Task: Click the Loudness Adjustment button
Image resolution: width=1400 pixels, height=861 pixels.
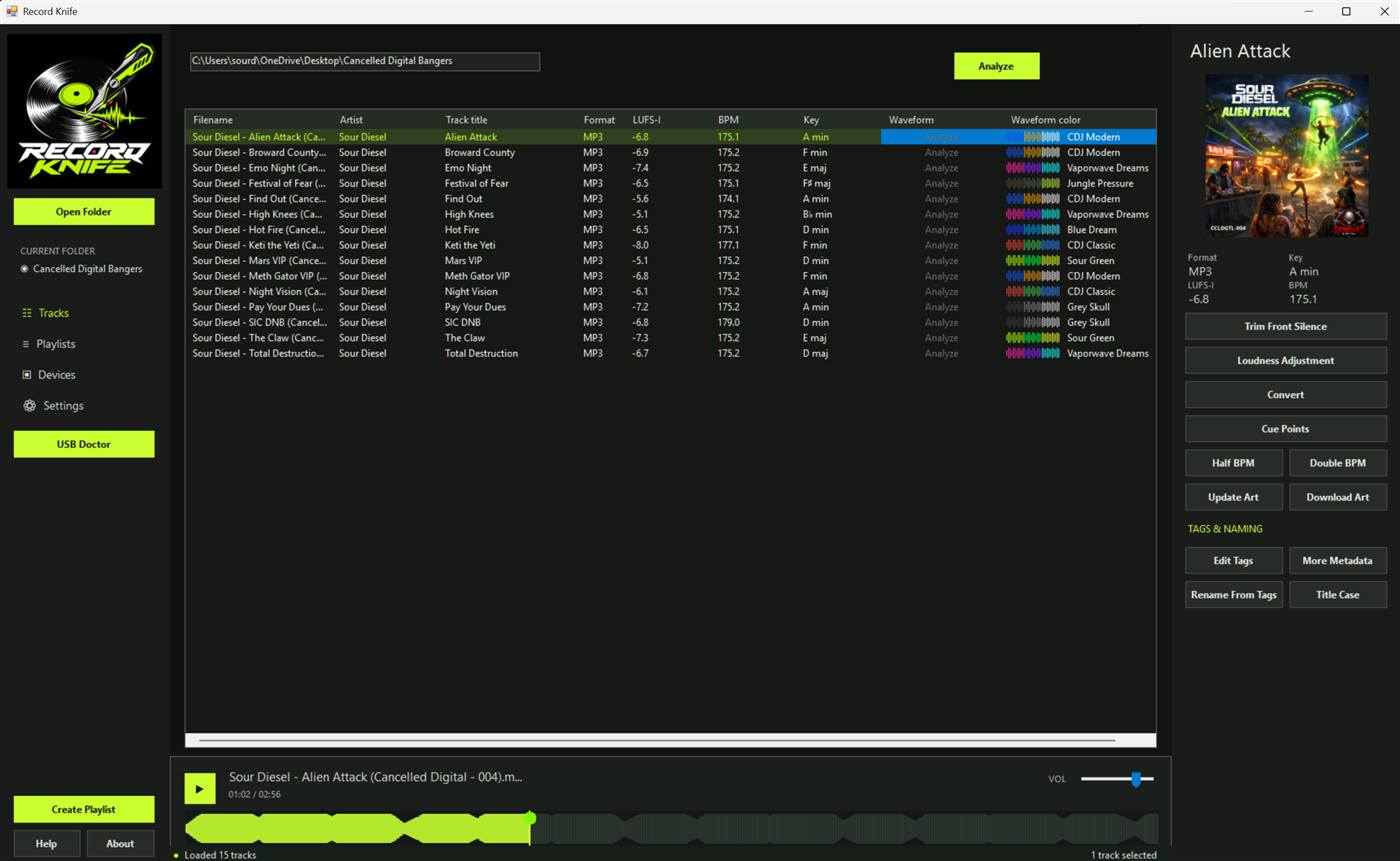Action: click(1286, 360)
